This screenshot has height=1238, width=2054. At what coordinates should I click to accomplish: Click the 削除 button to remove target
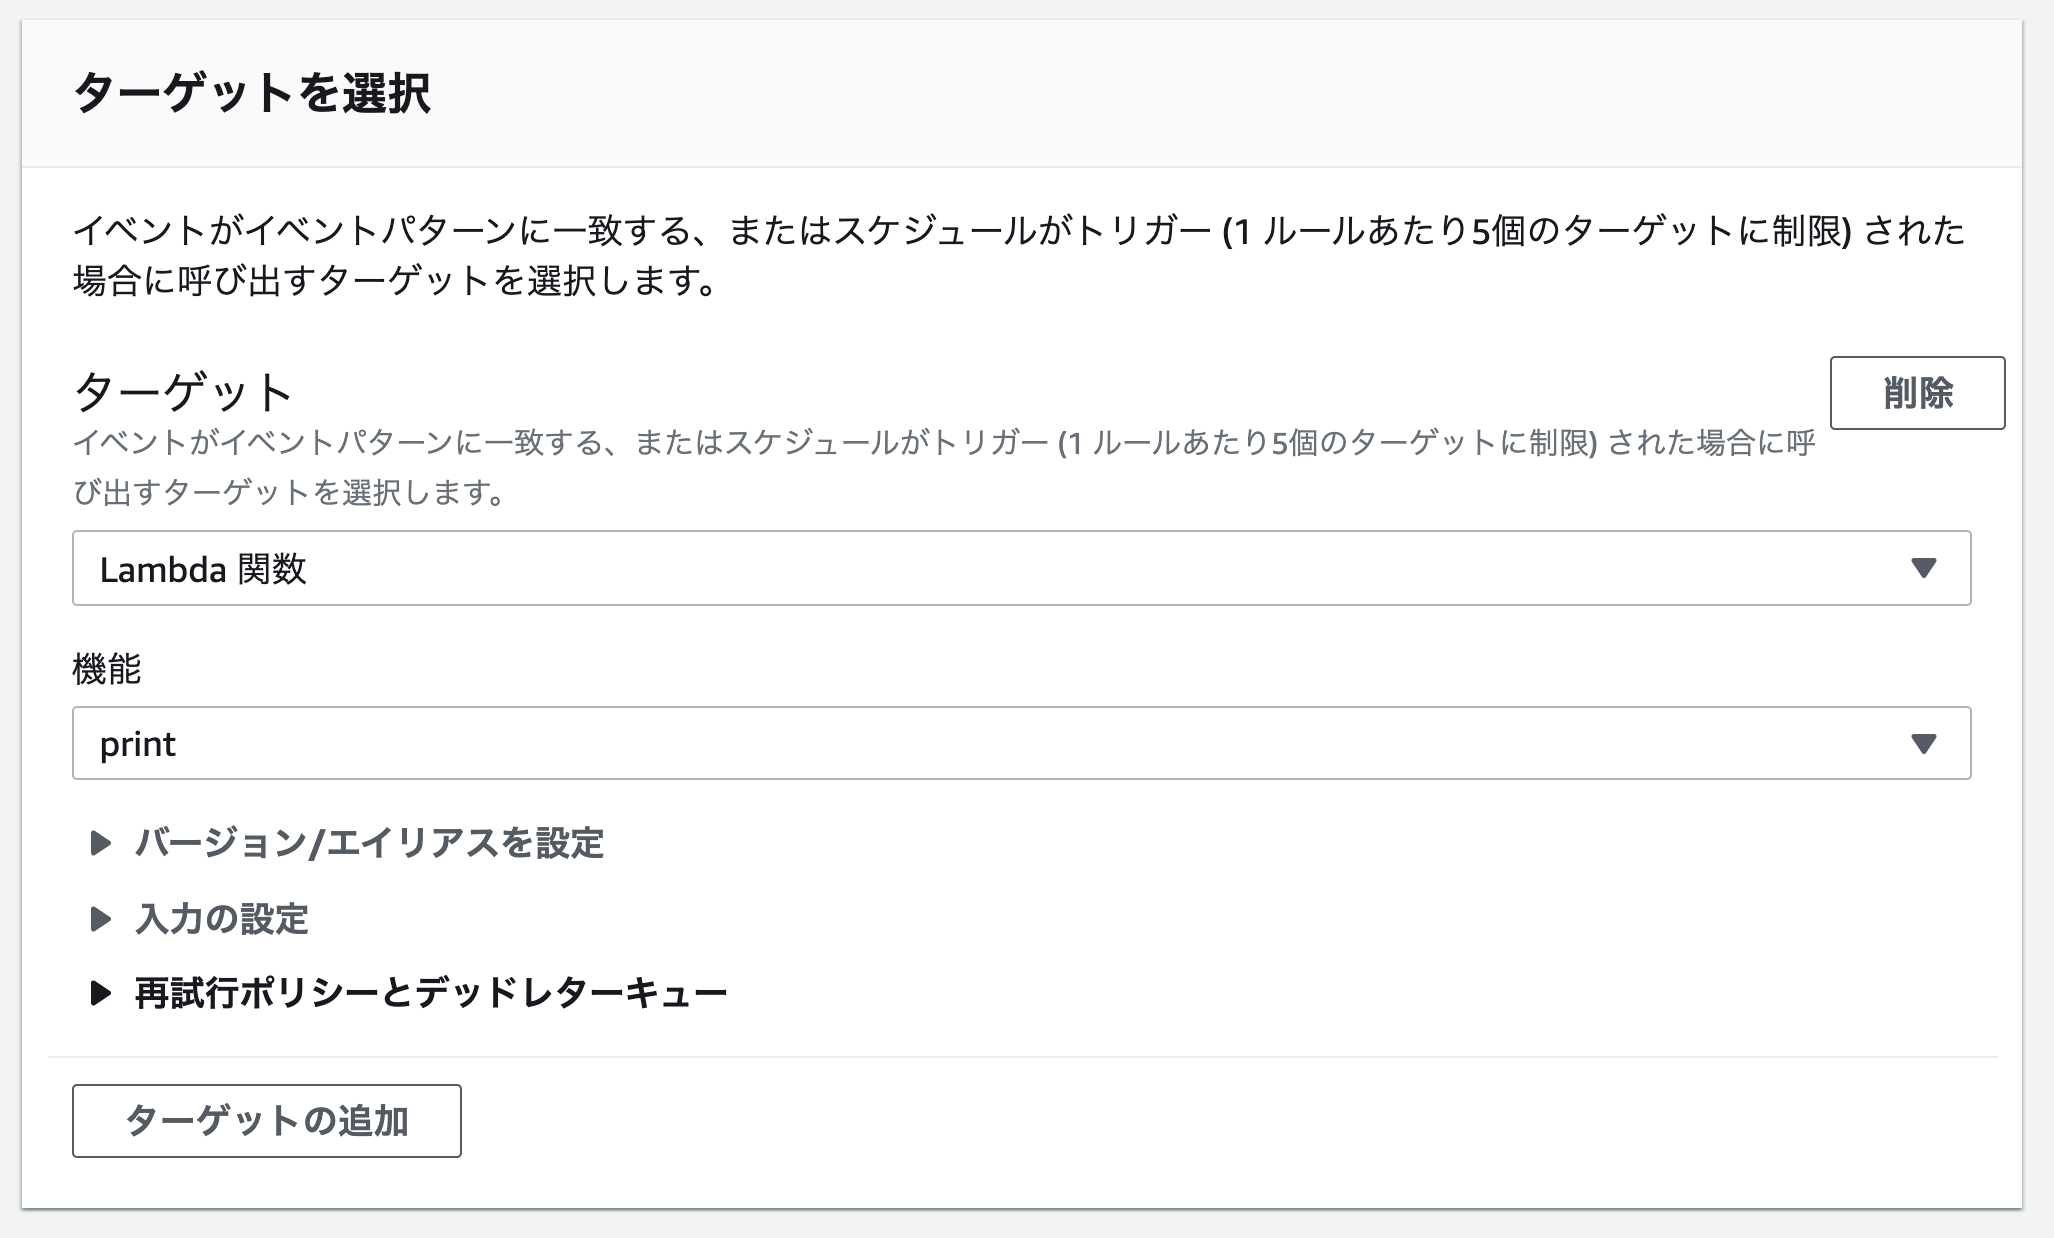point(1916,393)
